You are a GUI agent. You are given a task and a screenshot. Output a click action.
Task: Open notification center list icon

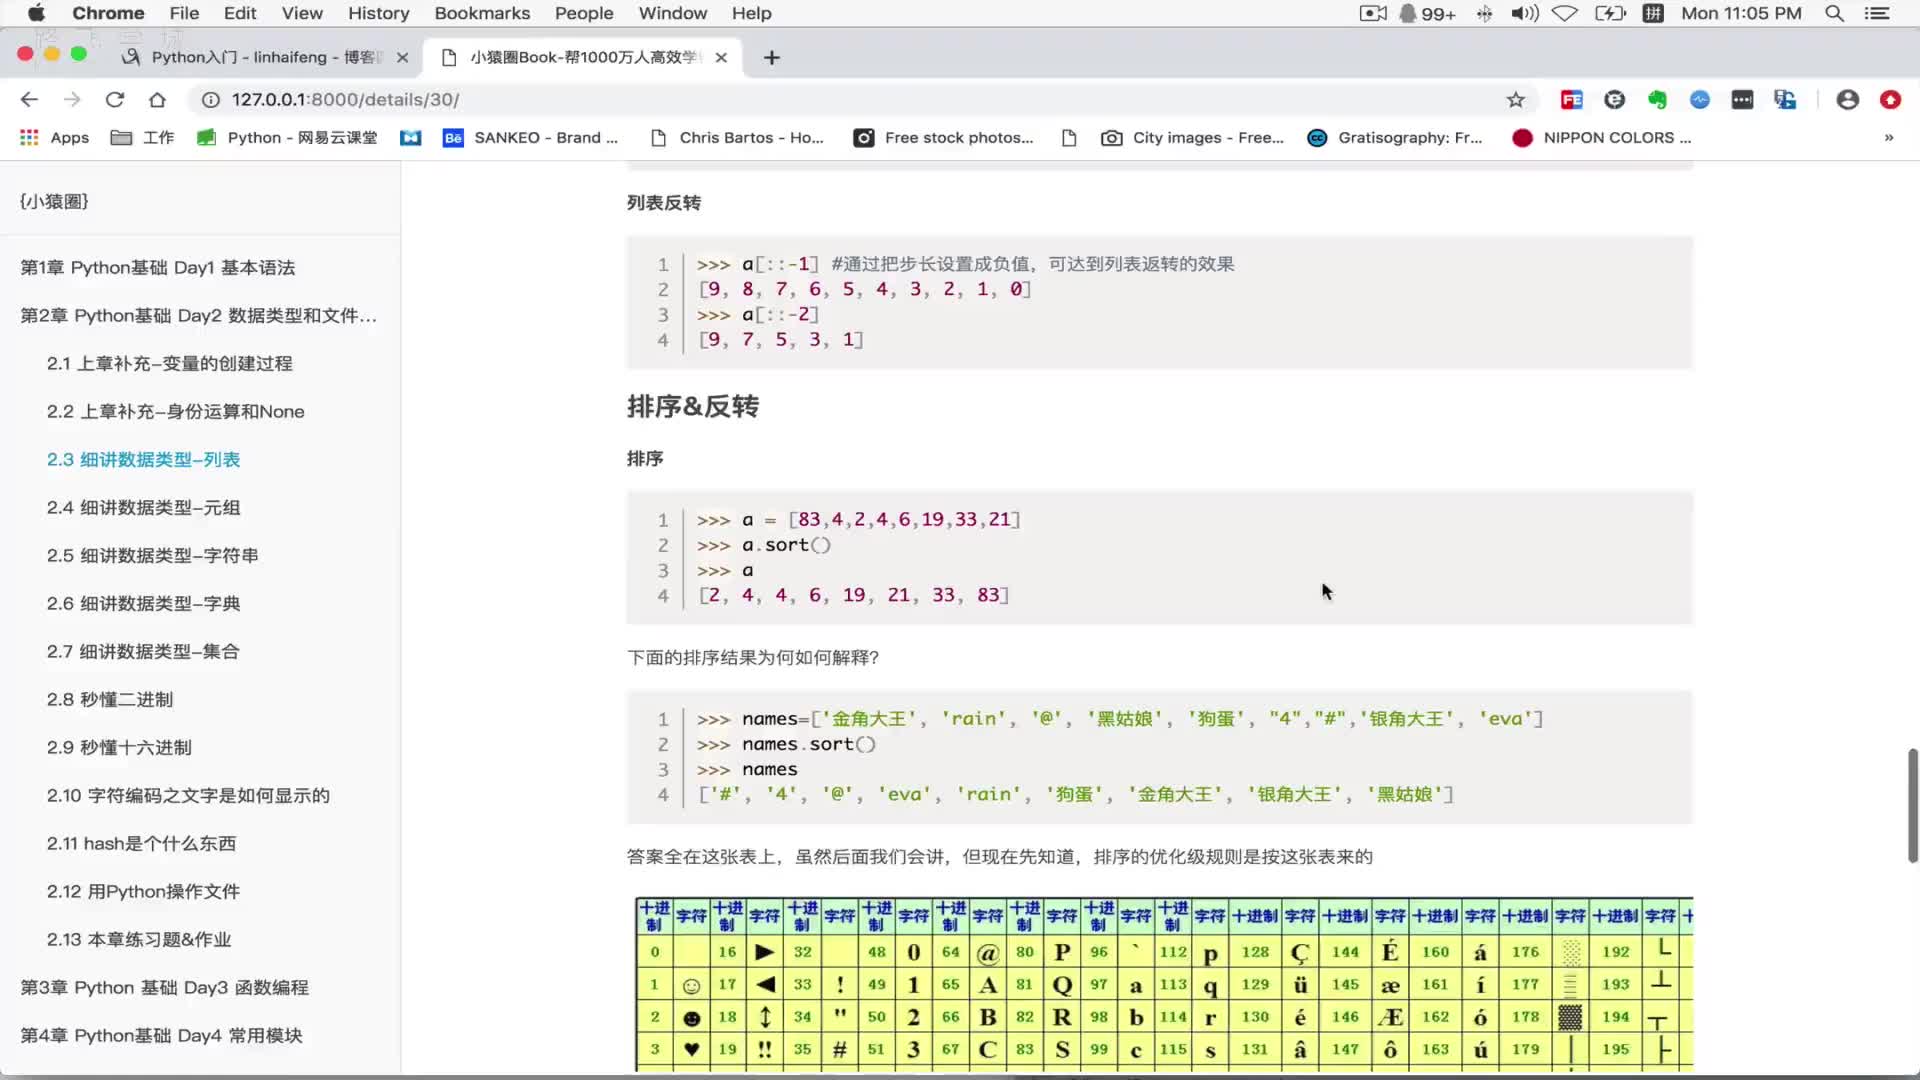click(x=1877, y=13)
